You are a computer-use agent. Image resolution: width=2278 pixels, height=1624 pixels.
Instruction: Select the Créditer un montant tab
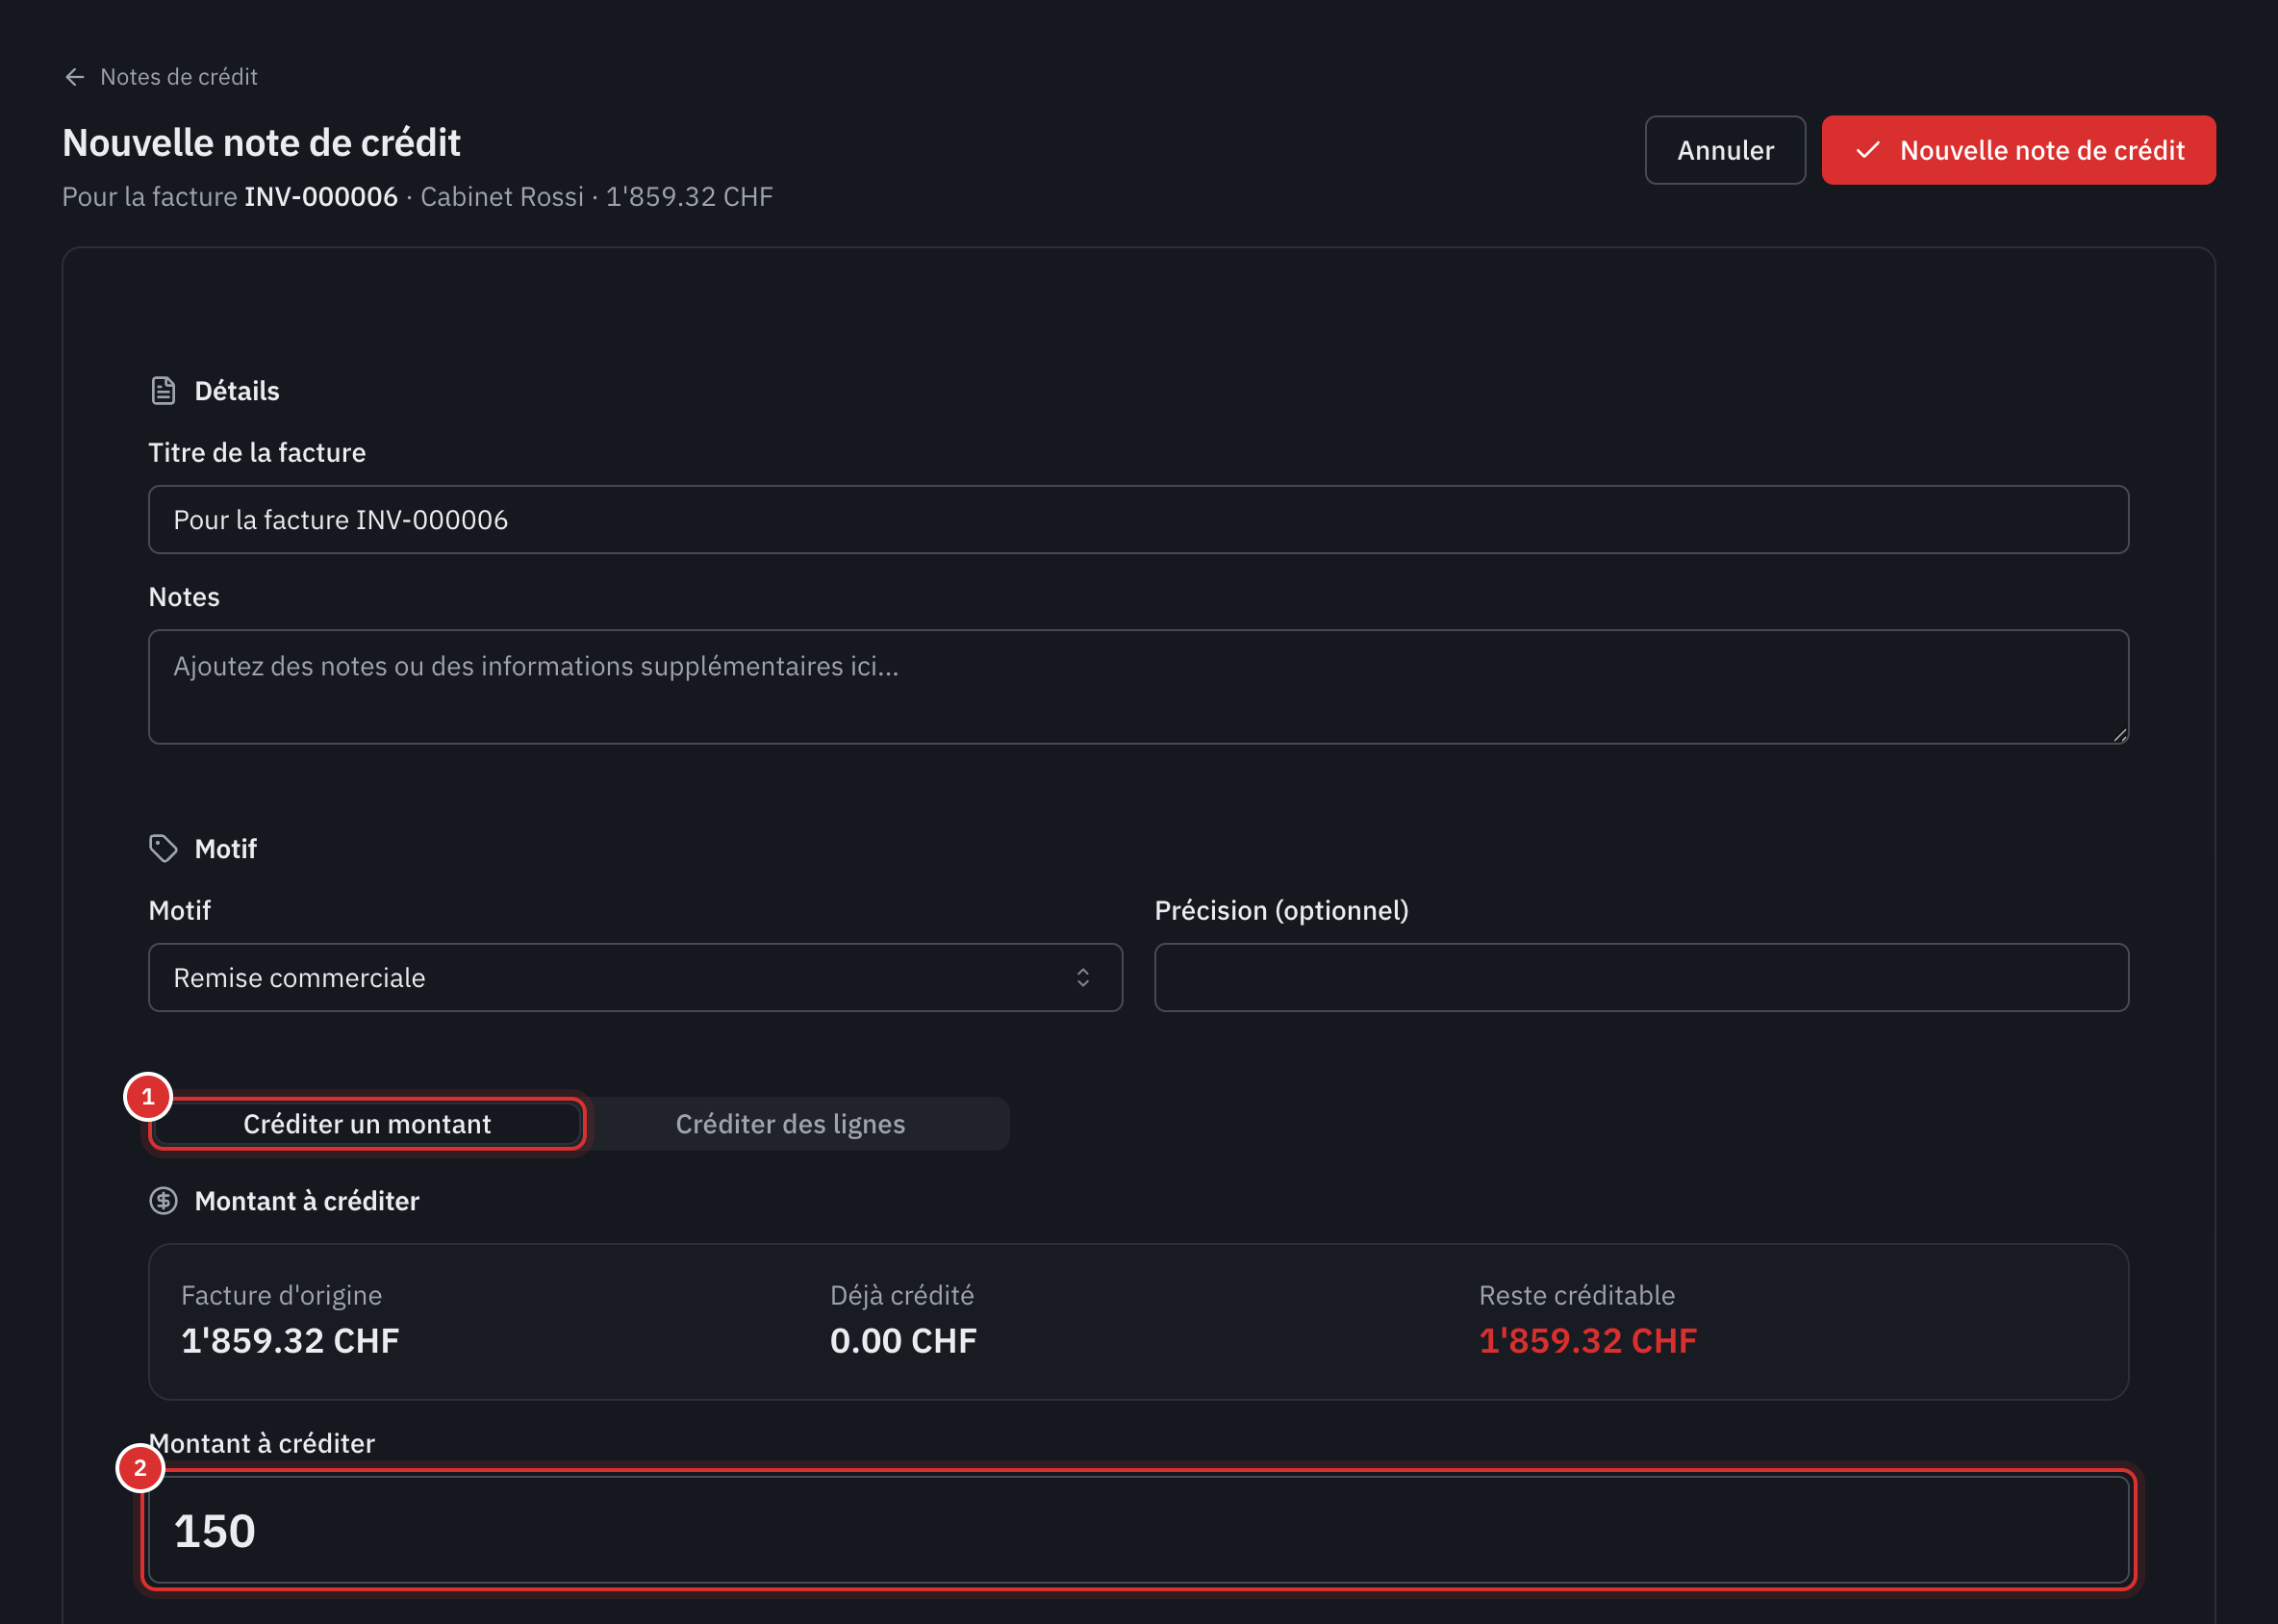367,1124
